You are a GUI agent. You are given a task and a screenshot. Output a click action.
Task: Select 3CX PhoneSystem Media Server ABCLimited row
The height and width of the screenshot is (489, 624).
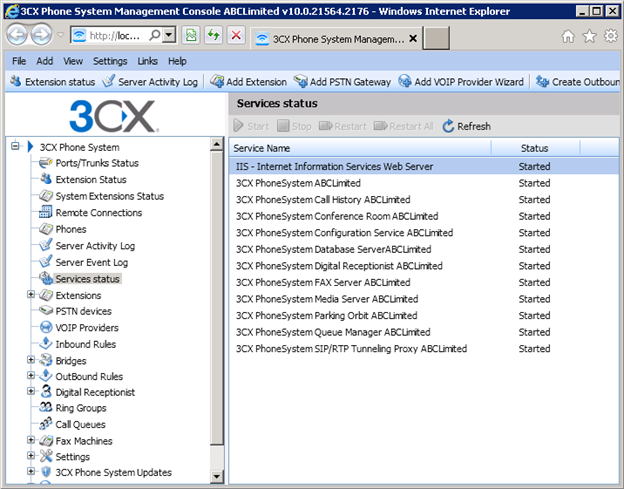[x=424, y=299]
